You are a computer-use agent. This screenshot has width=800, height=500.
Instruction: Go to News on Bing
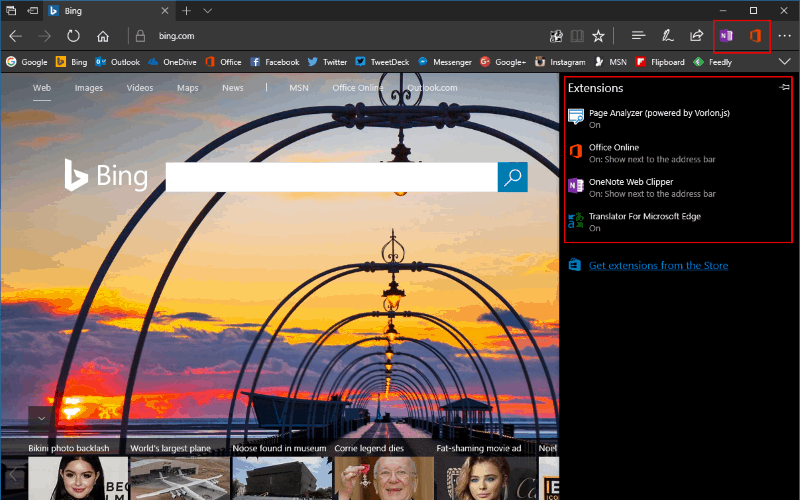(x=233, y=88)
